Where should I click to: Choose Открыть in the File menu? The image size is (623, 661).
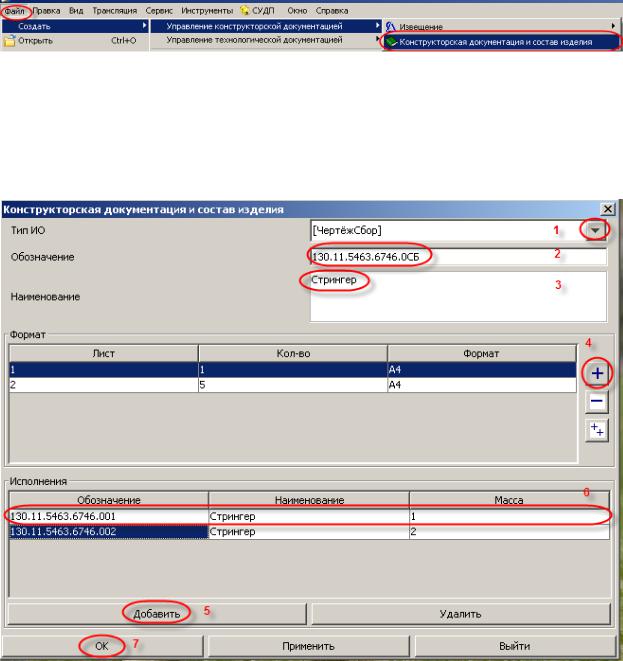[x=75, y=40]
